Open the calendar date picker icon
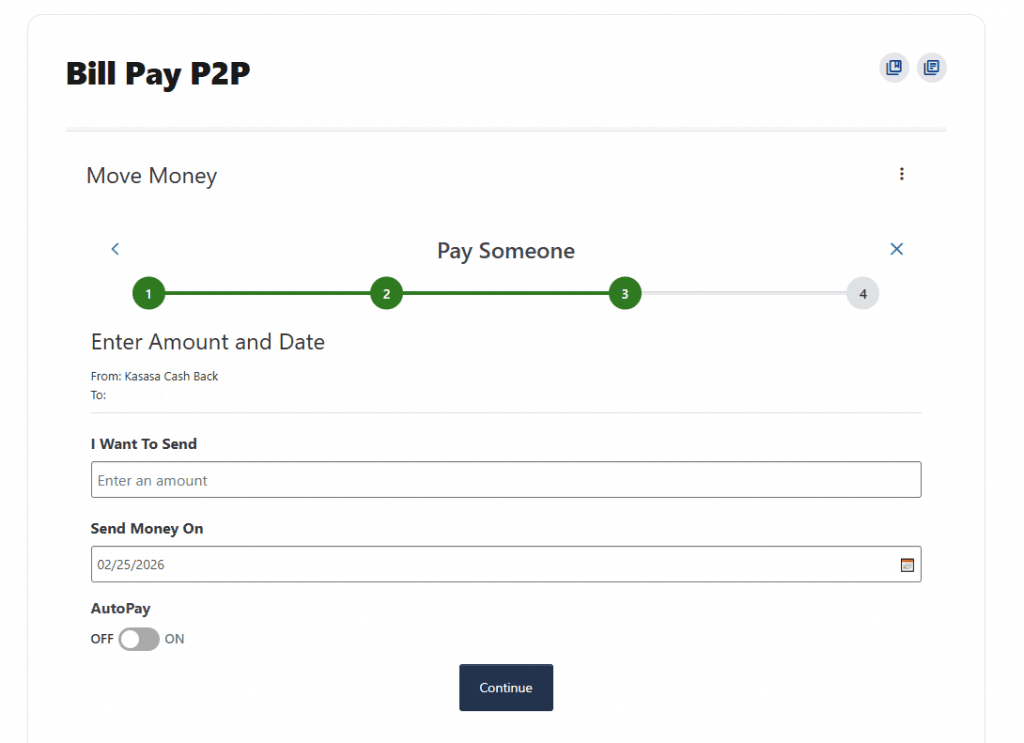Viewport: 1024px width, 743px height. [x=907, y=565]
